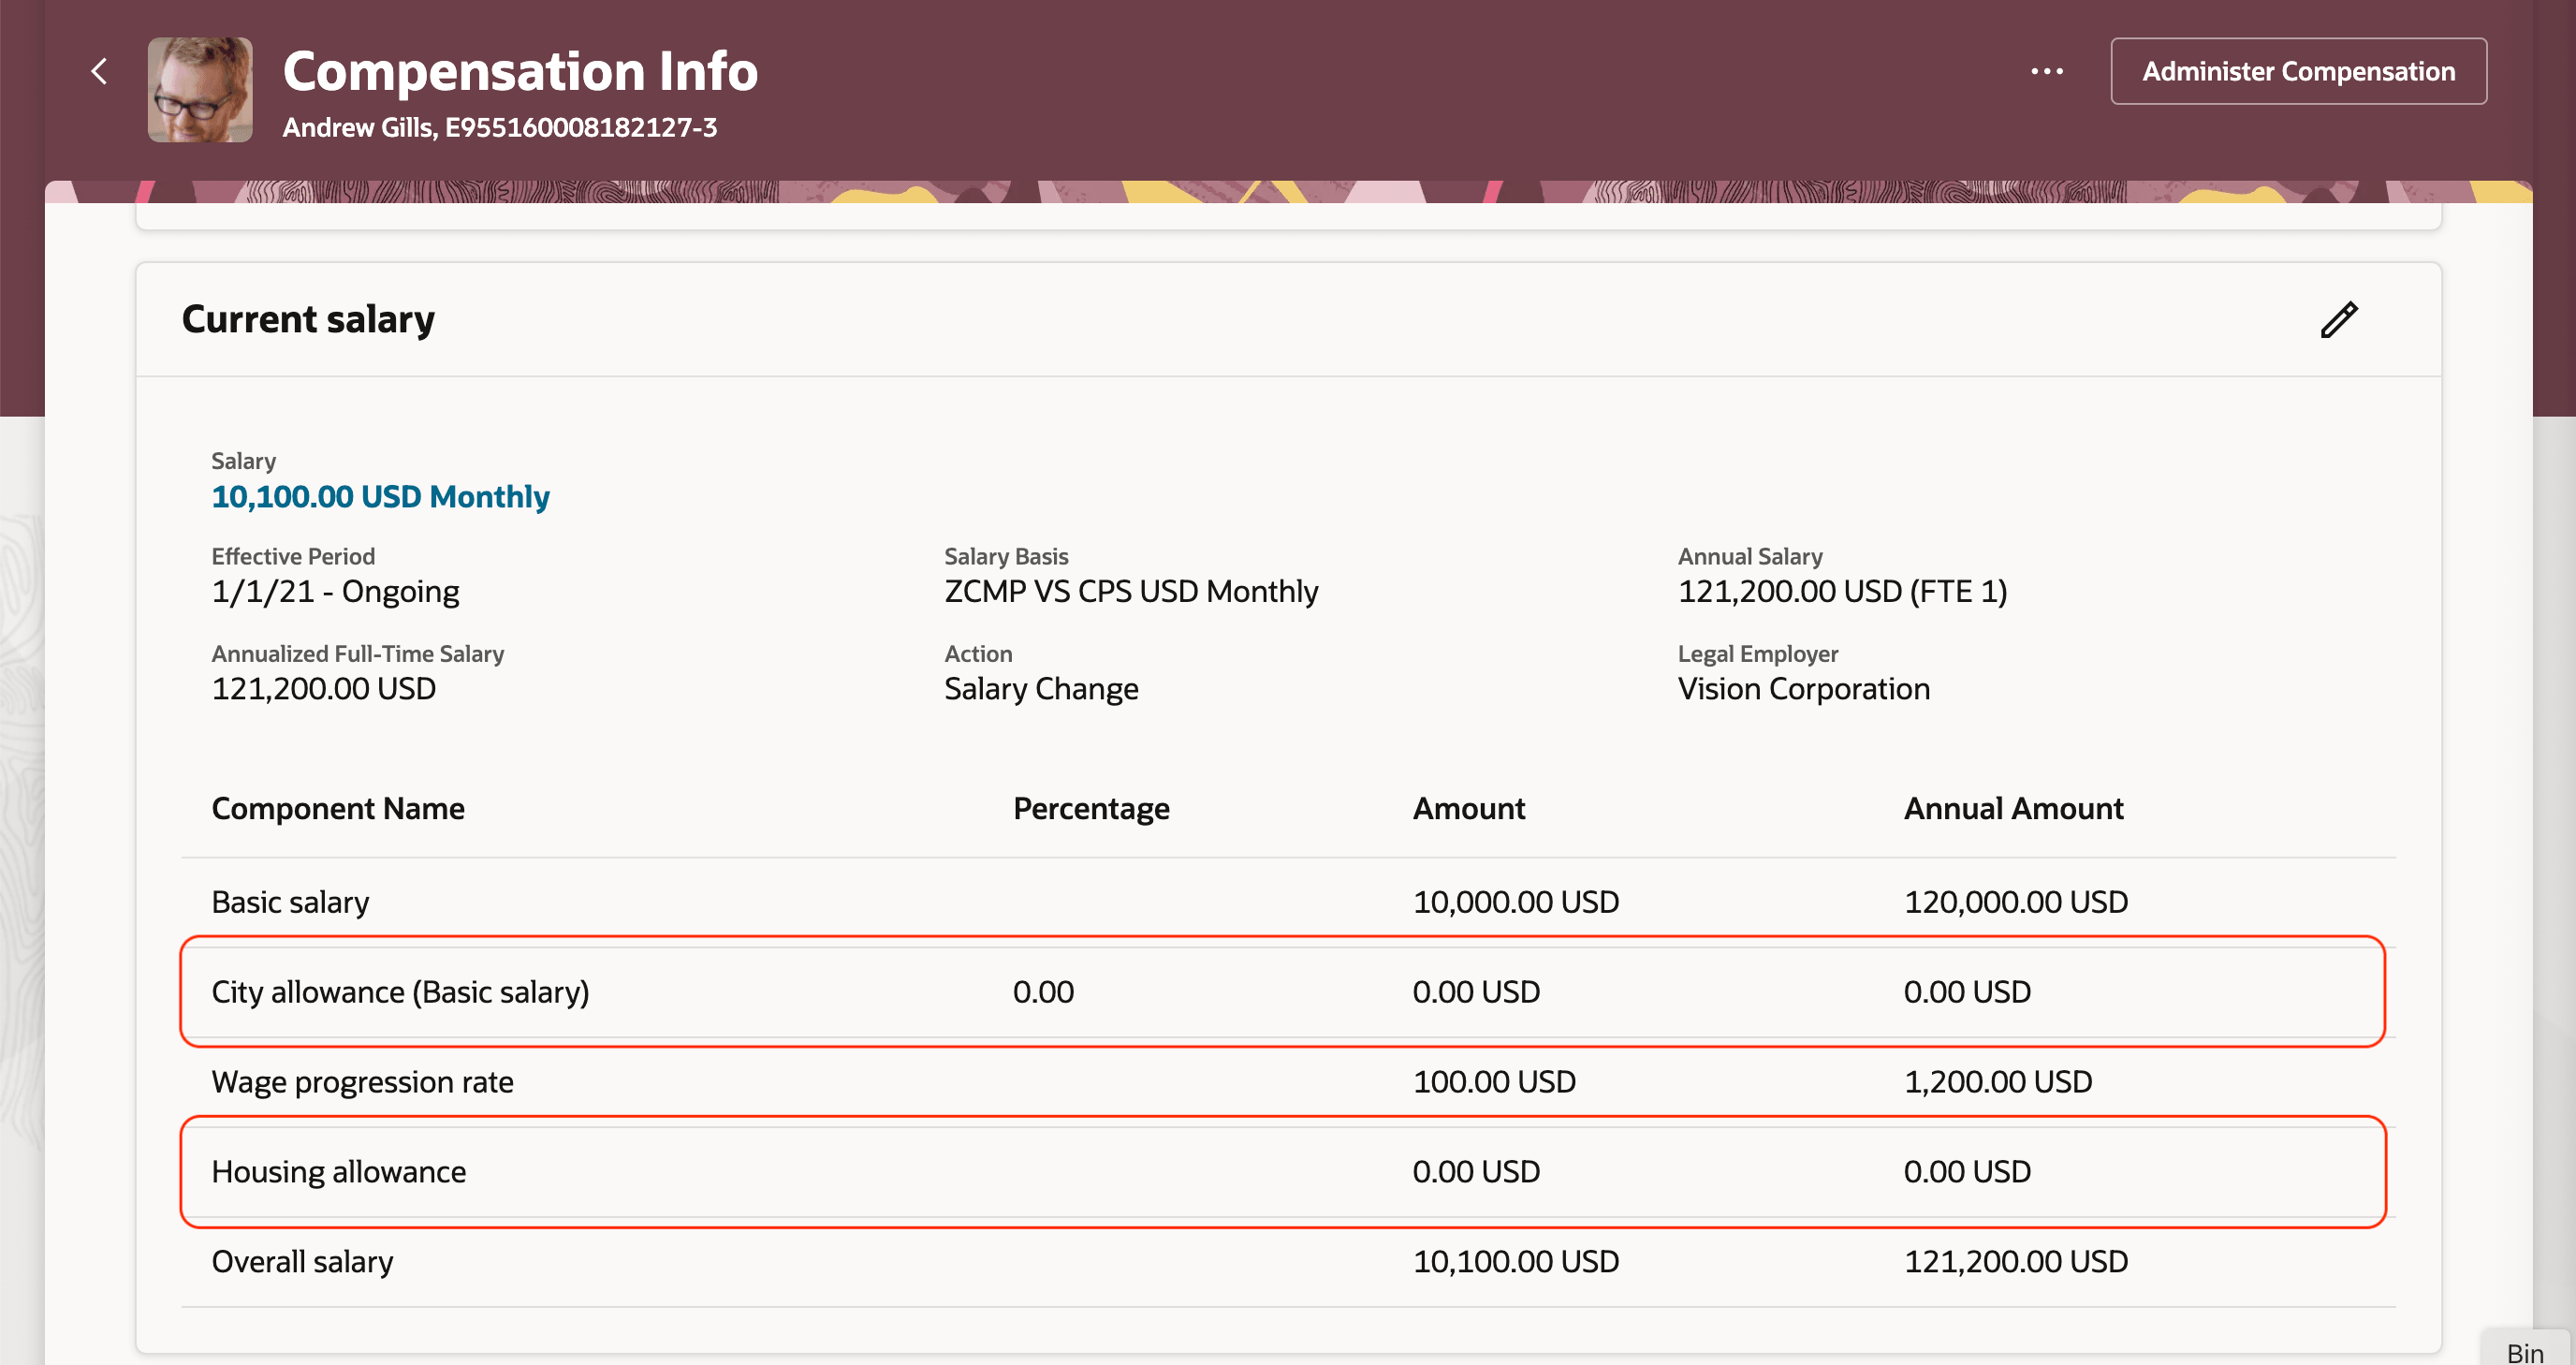Click the Vision Corporation legal employer value
Viewport: 2576px width, 1365px height.
pos(1803,689)
